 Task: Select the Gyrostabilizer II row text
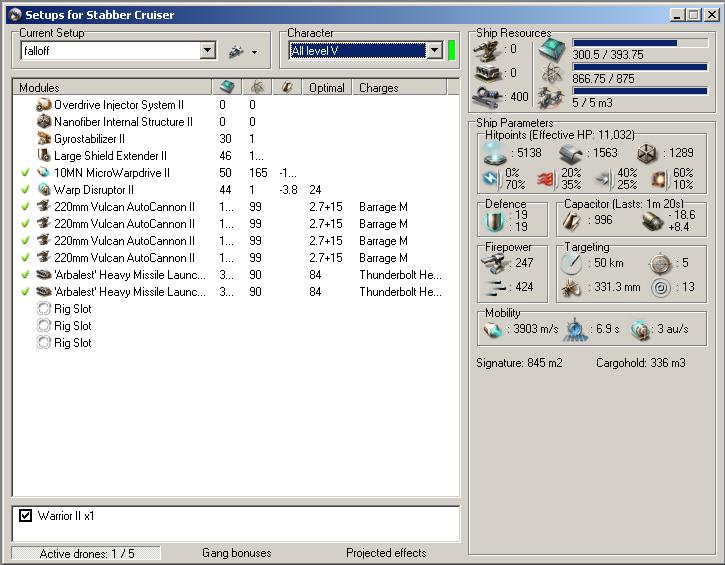(x=89, y=139)
